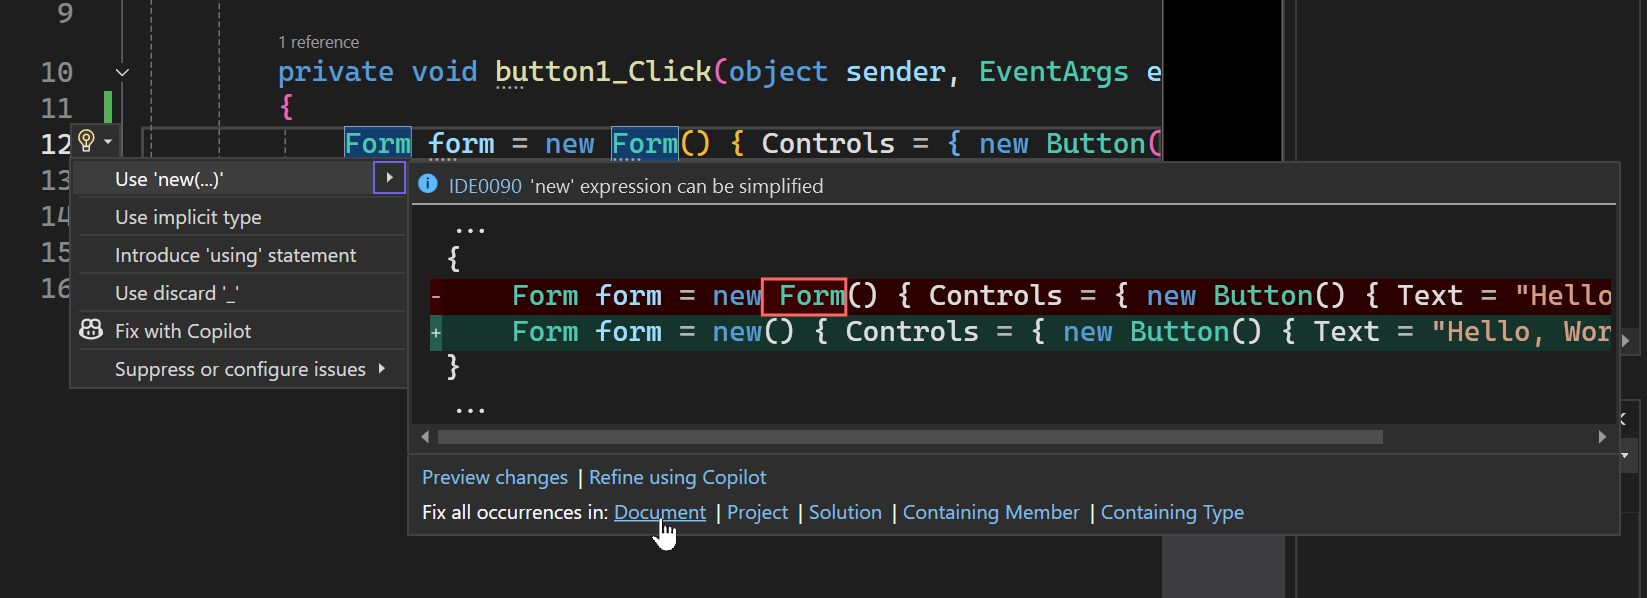
Task: Fix all occurrences in Solution
Action: (x=845, y=512)
